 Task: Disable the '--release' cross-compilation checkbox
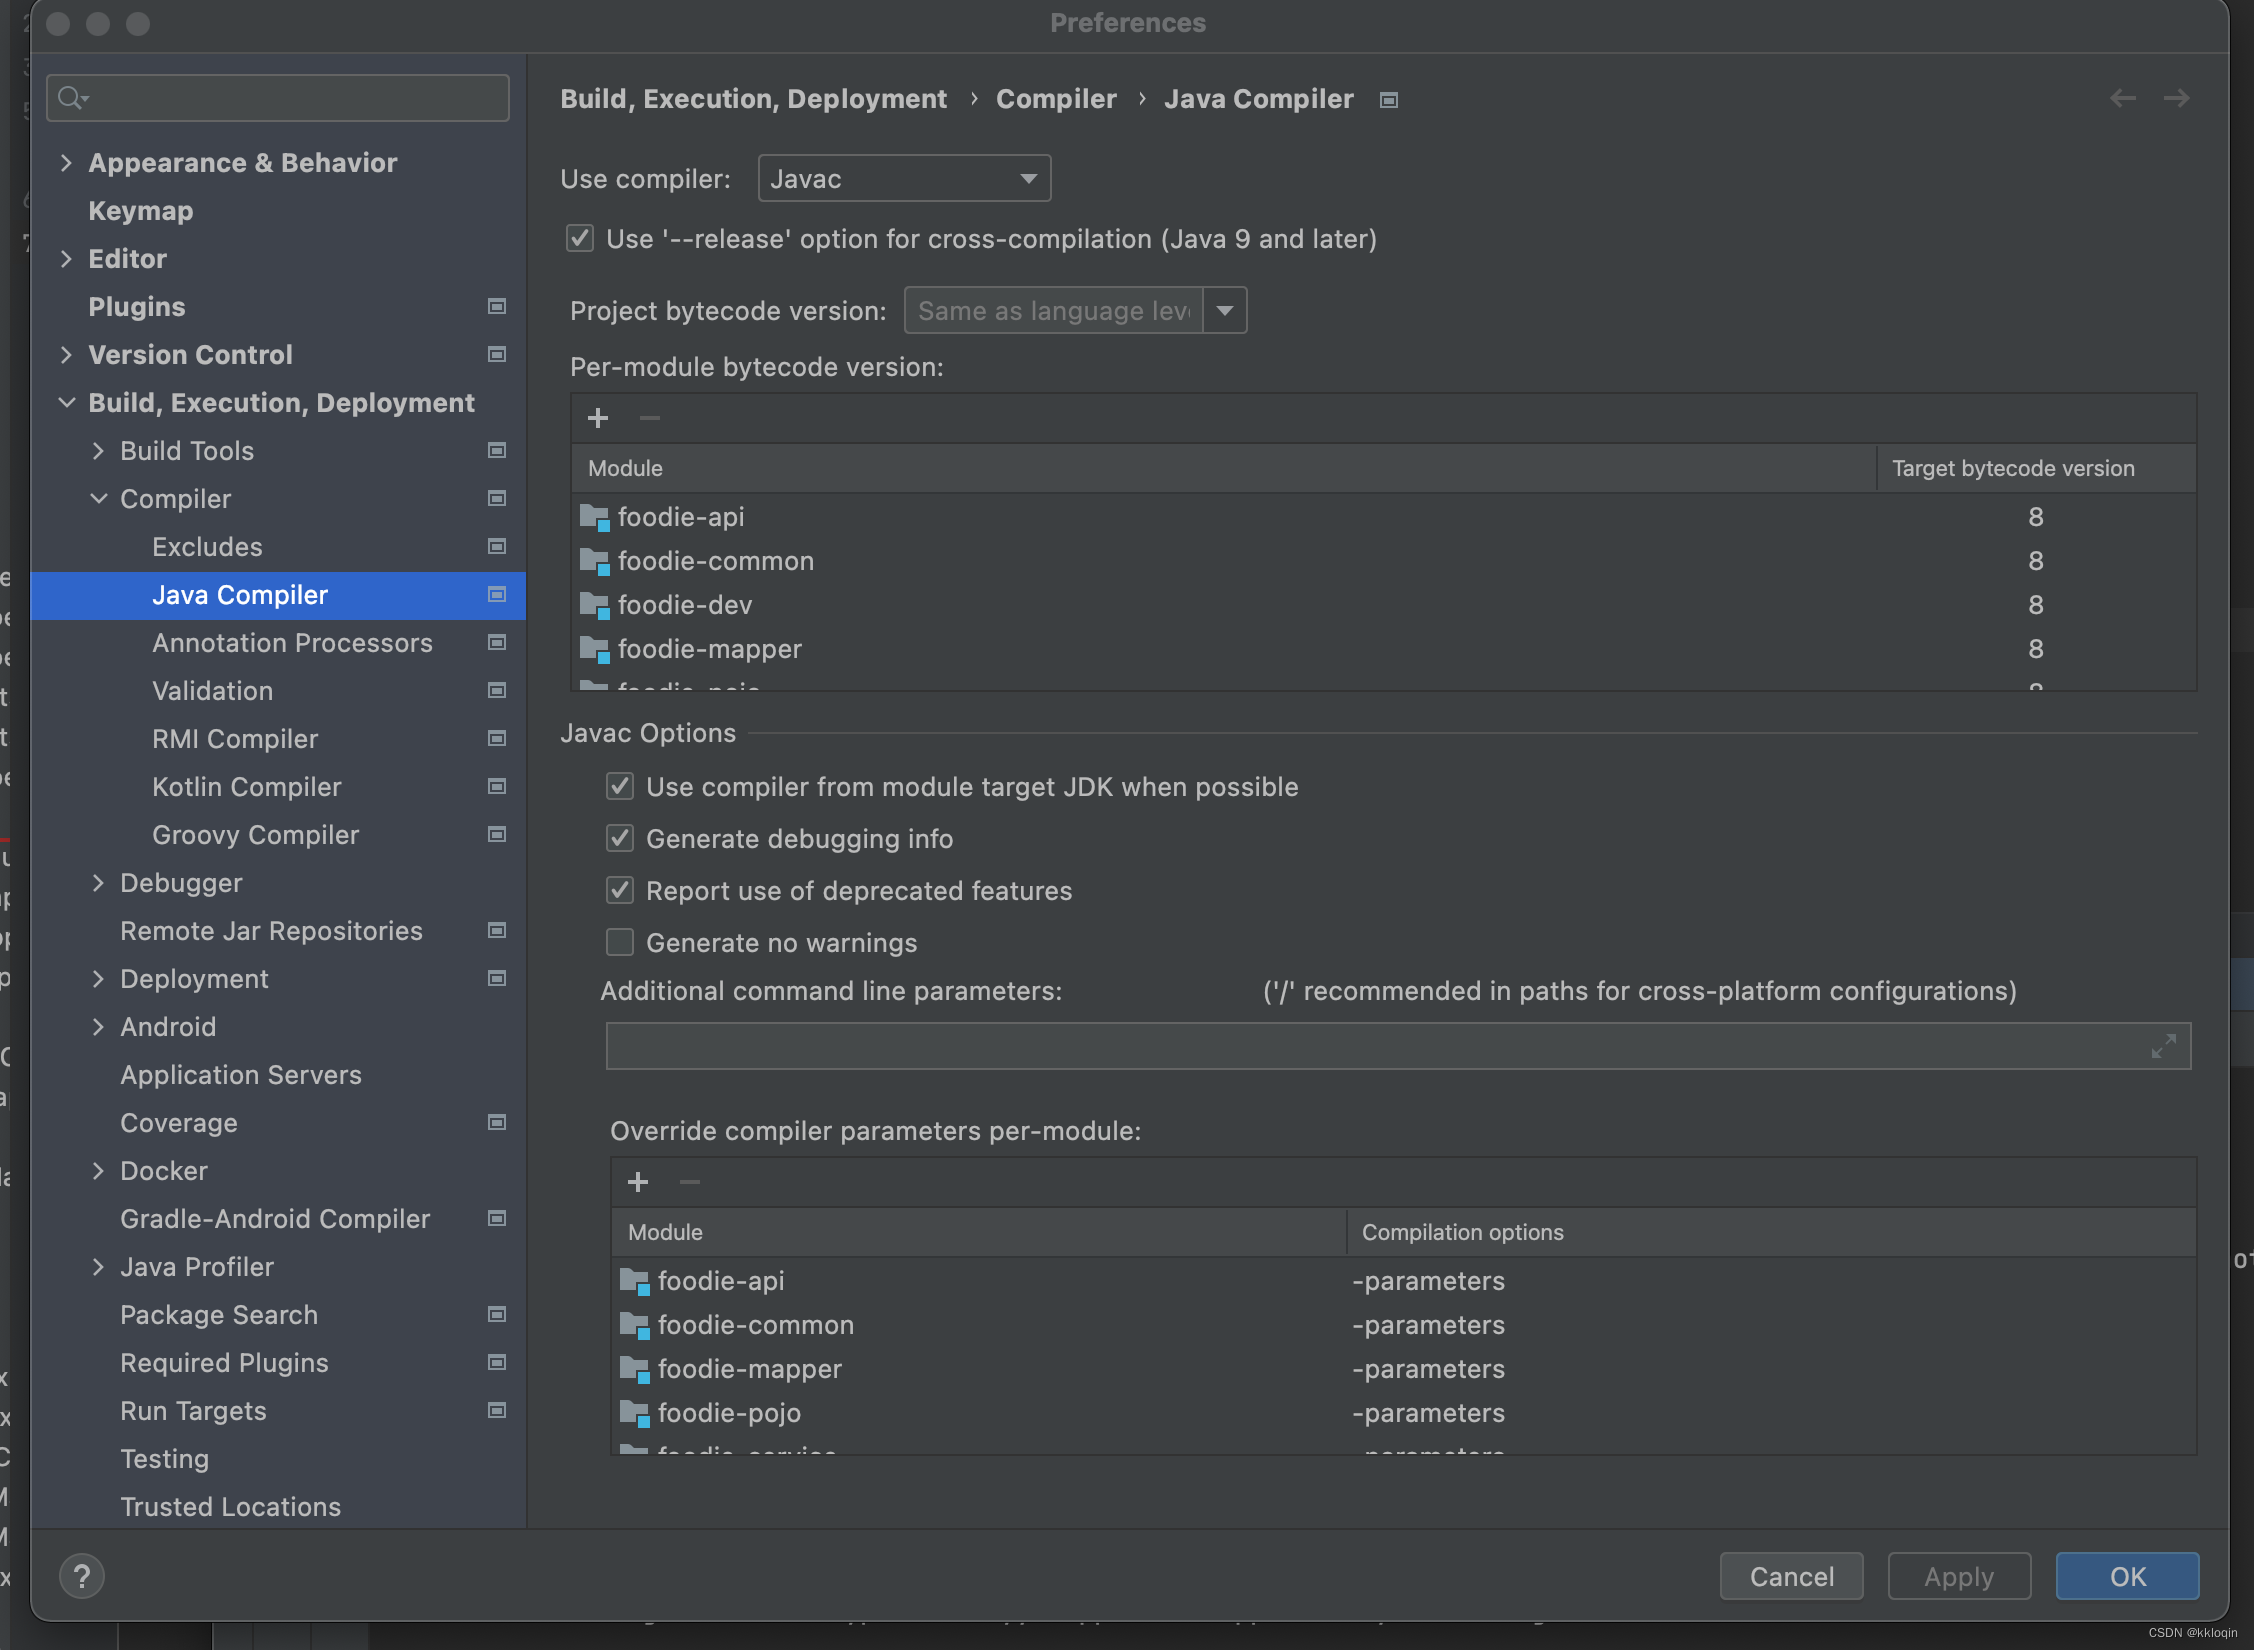[x=580, y=239]
